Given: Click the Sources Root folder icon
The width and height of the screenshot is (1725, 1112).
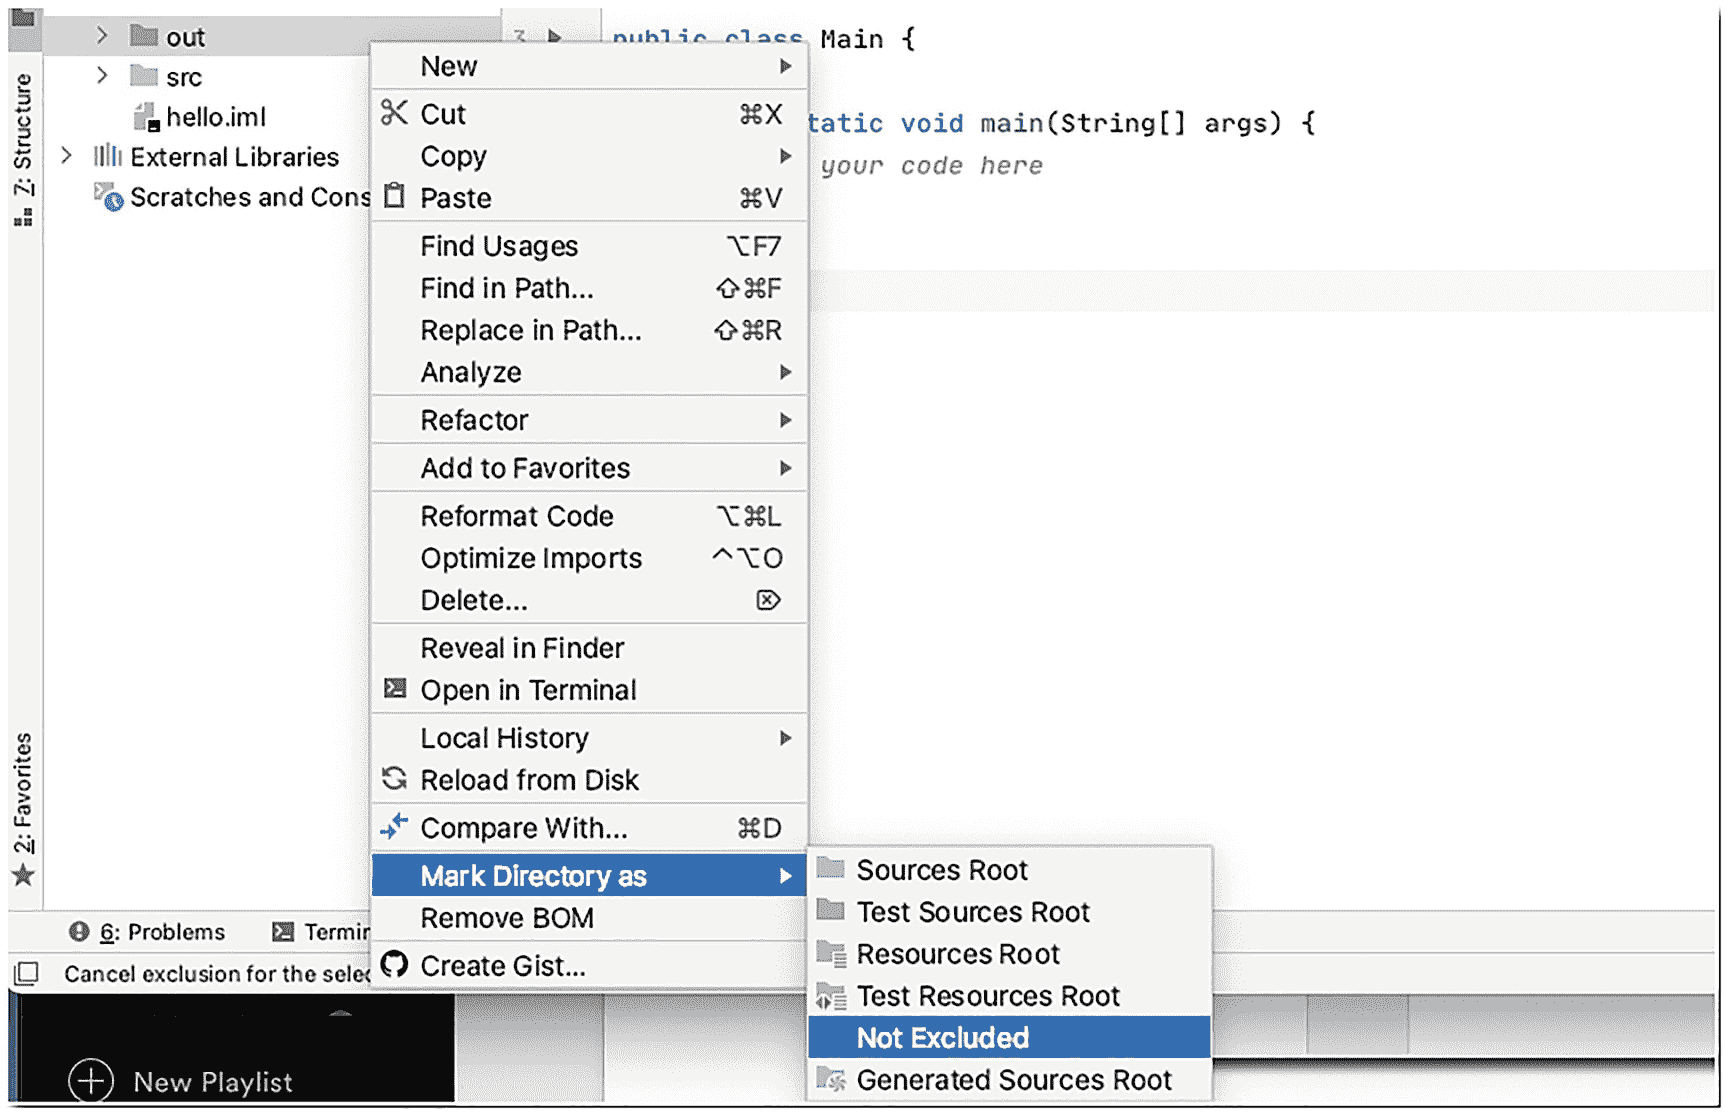Looking at the screenshot, I should (831, 868).
